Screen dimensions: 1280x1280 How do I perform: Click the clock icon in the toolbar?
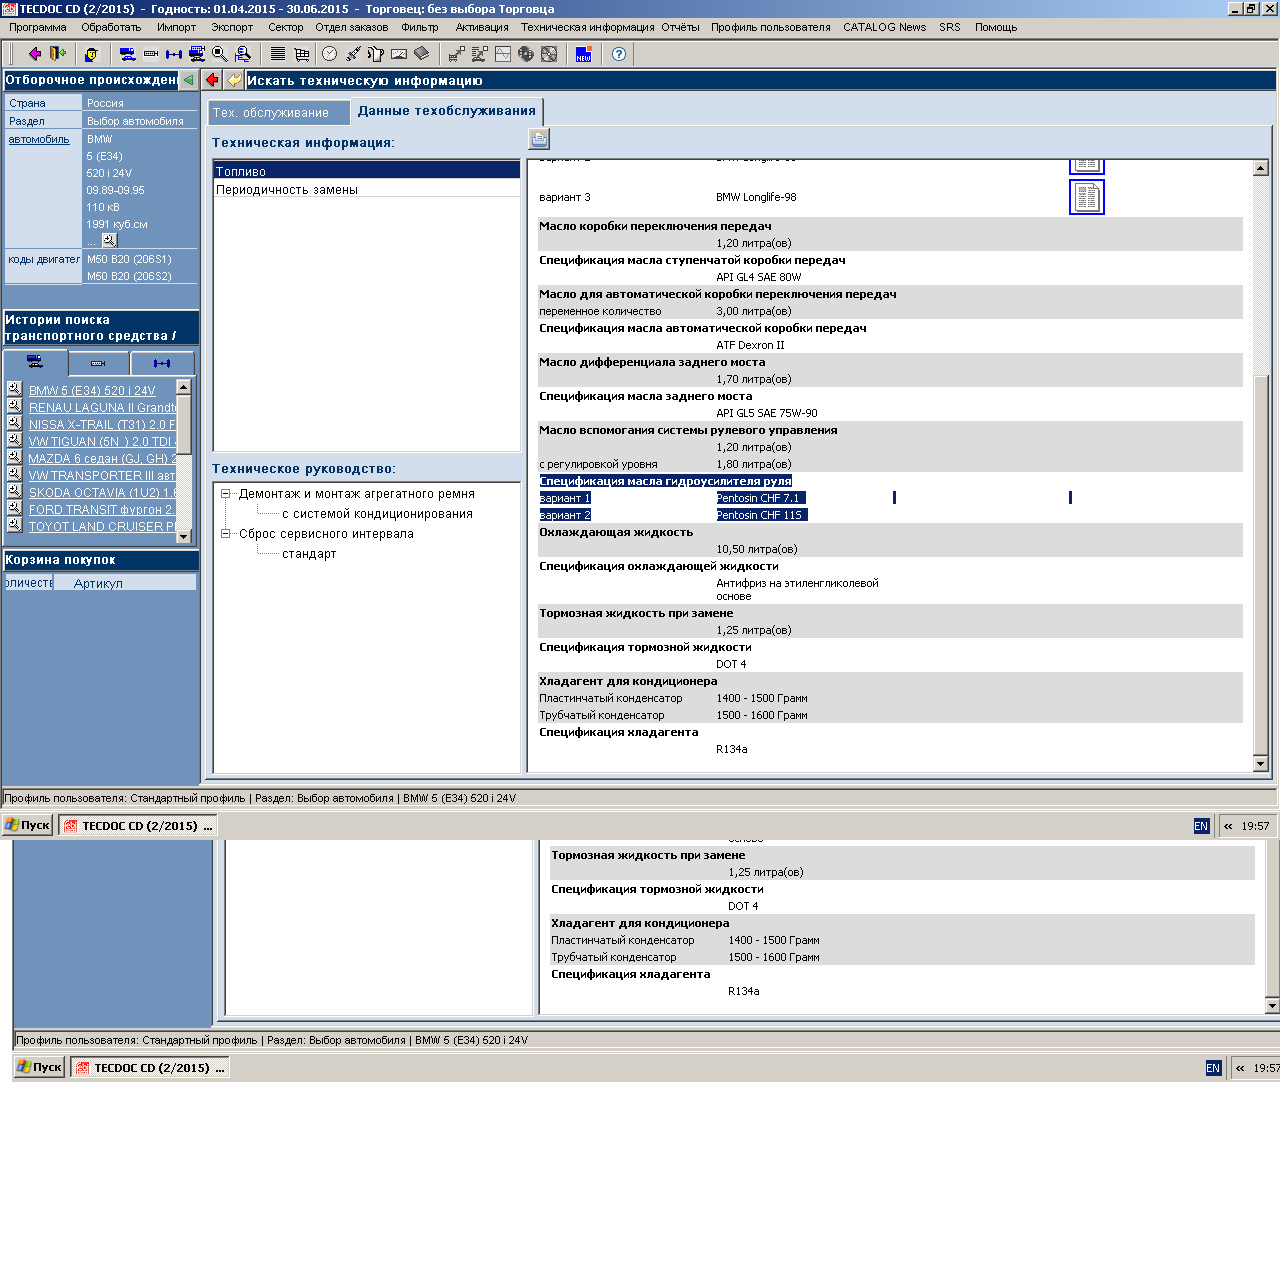tap(329, 54)
